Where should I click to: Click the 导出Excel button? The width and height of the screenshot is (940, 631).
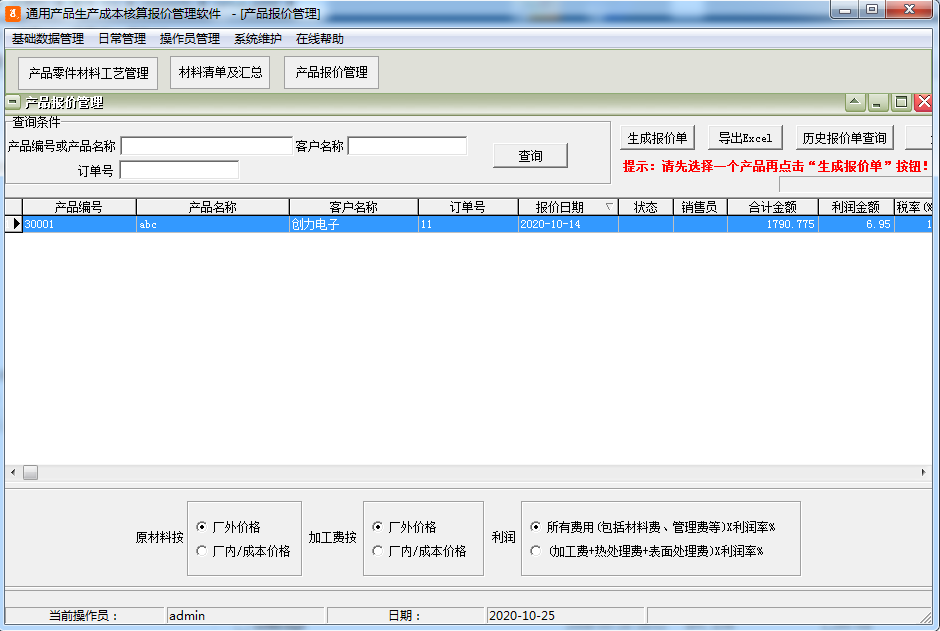pos(745,138)
